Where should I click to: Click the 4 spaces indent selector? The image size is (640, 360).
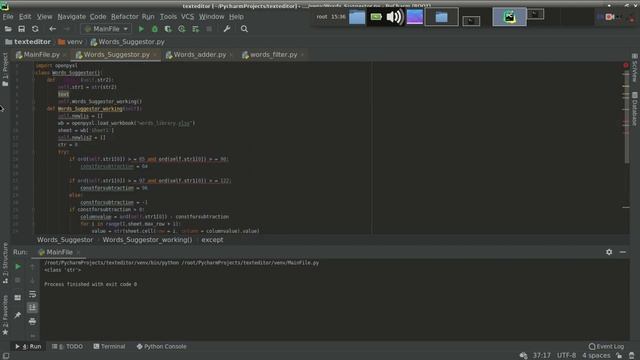596,356
